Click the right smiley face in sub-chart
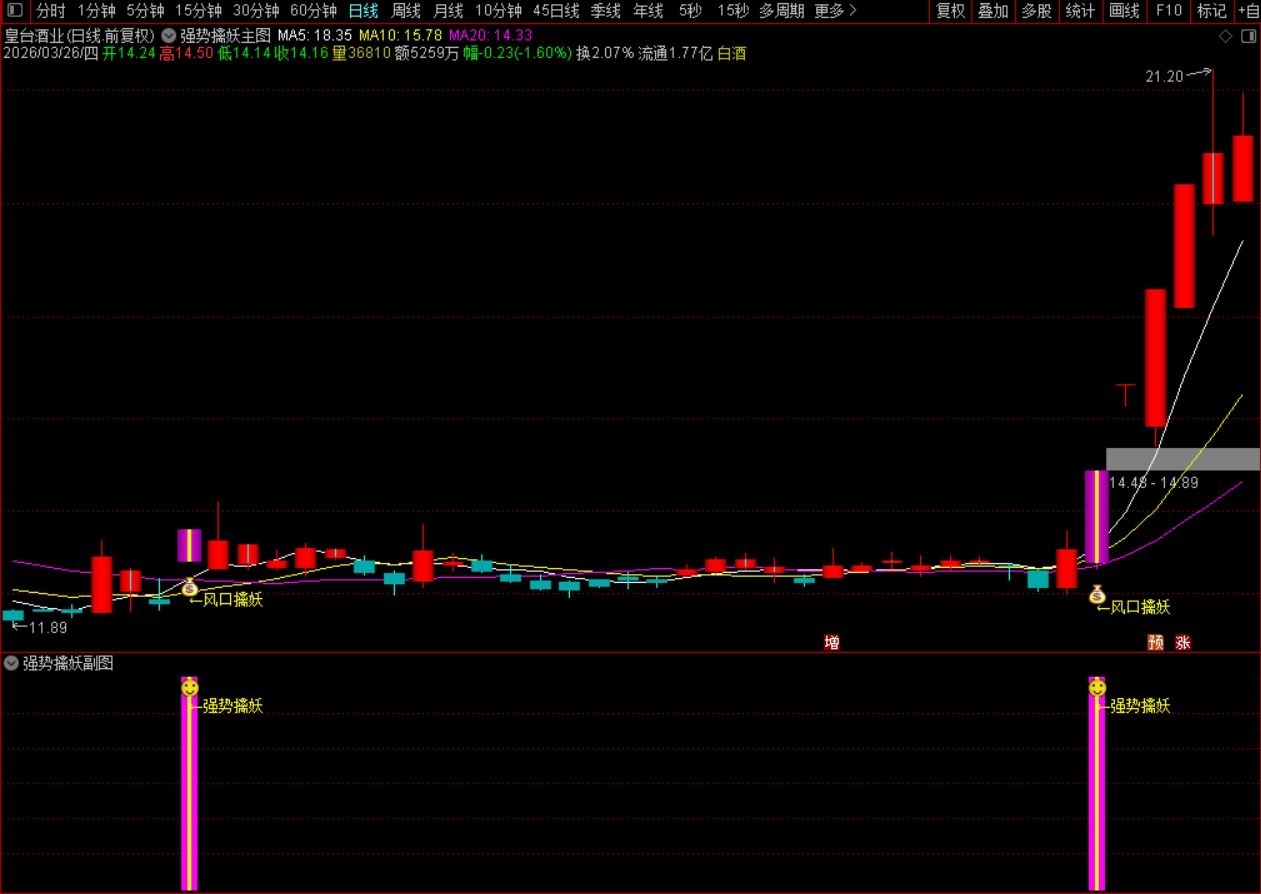This screenshot has width=1261, height=894. pos(1097,687)
